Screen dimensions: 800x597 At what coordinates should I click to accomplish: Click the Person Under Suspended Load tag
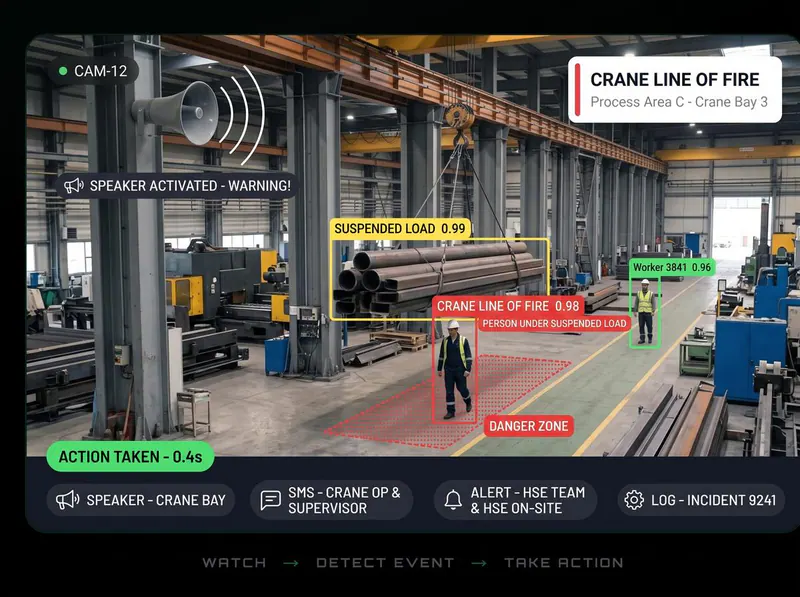coord(554,324)
